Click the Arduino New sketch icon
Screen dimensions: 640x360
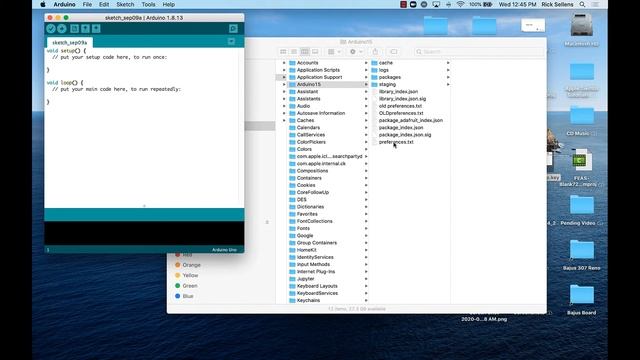tap(74, 29)
